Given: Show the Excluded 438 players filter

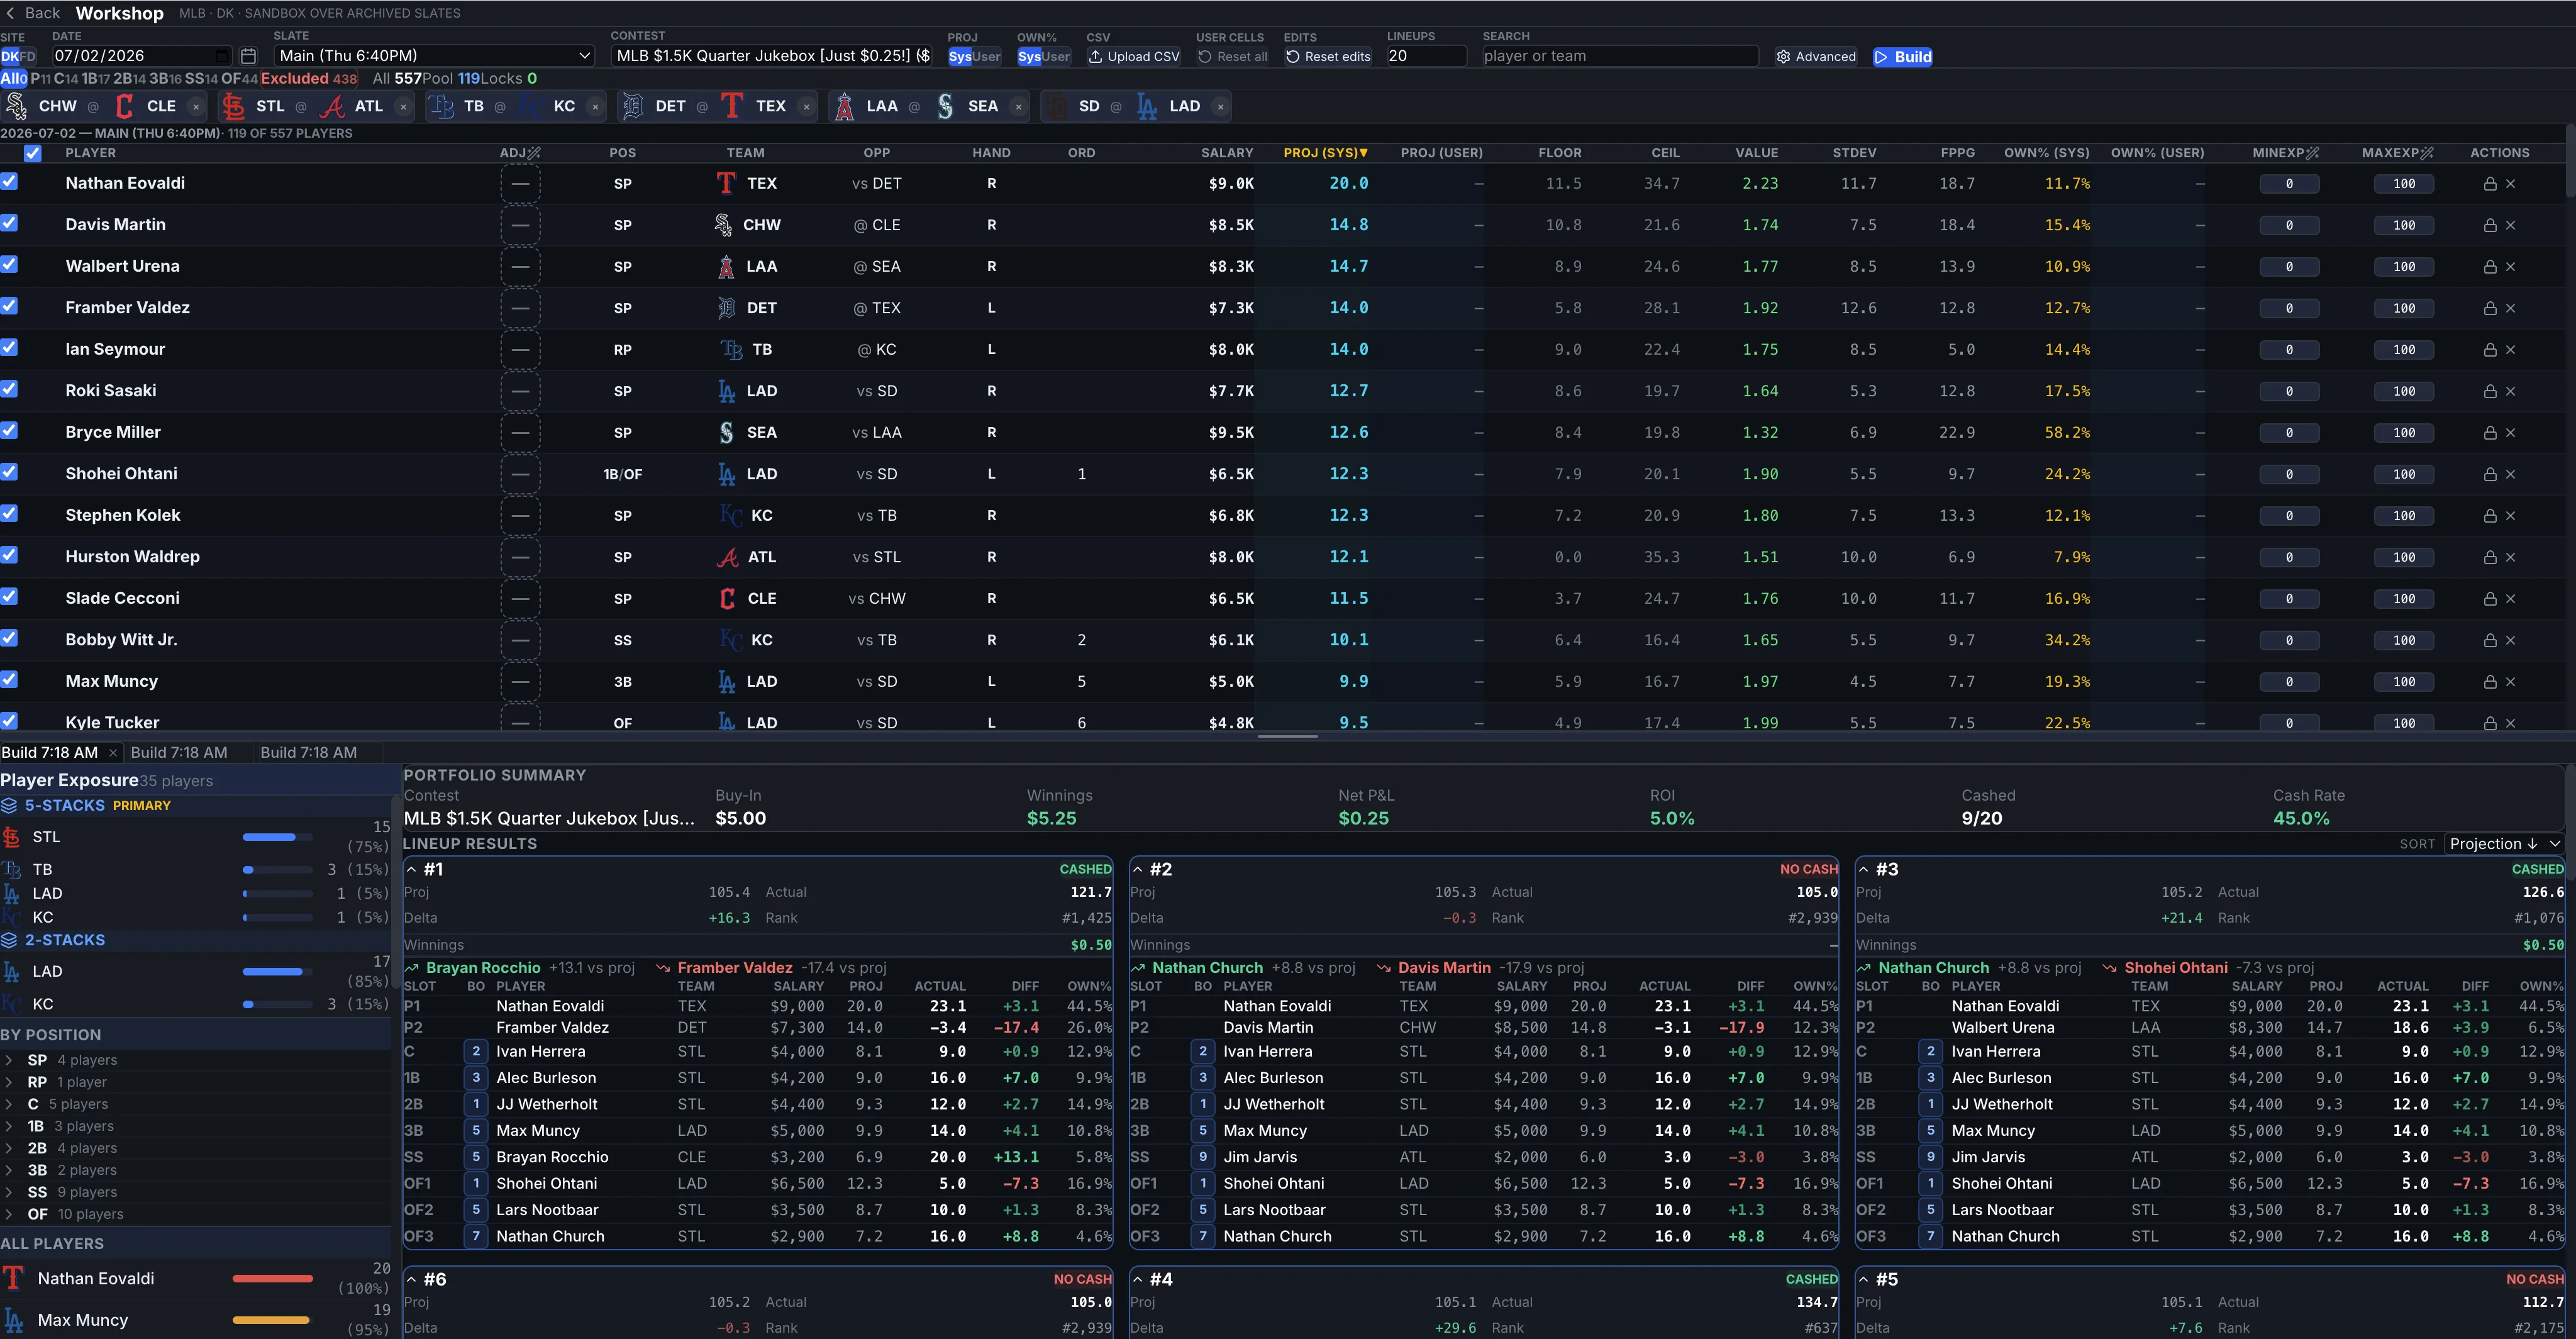Looking at the screenshot, I should coord(309,79).
